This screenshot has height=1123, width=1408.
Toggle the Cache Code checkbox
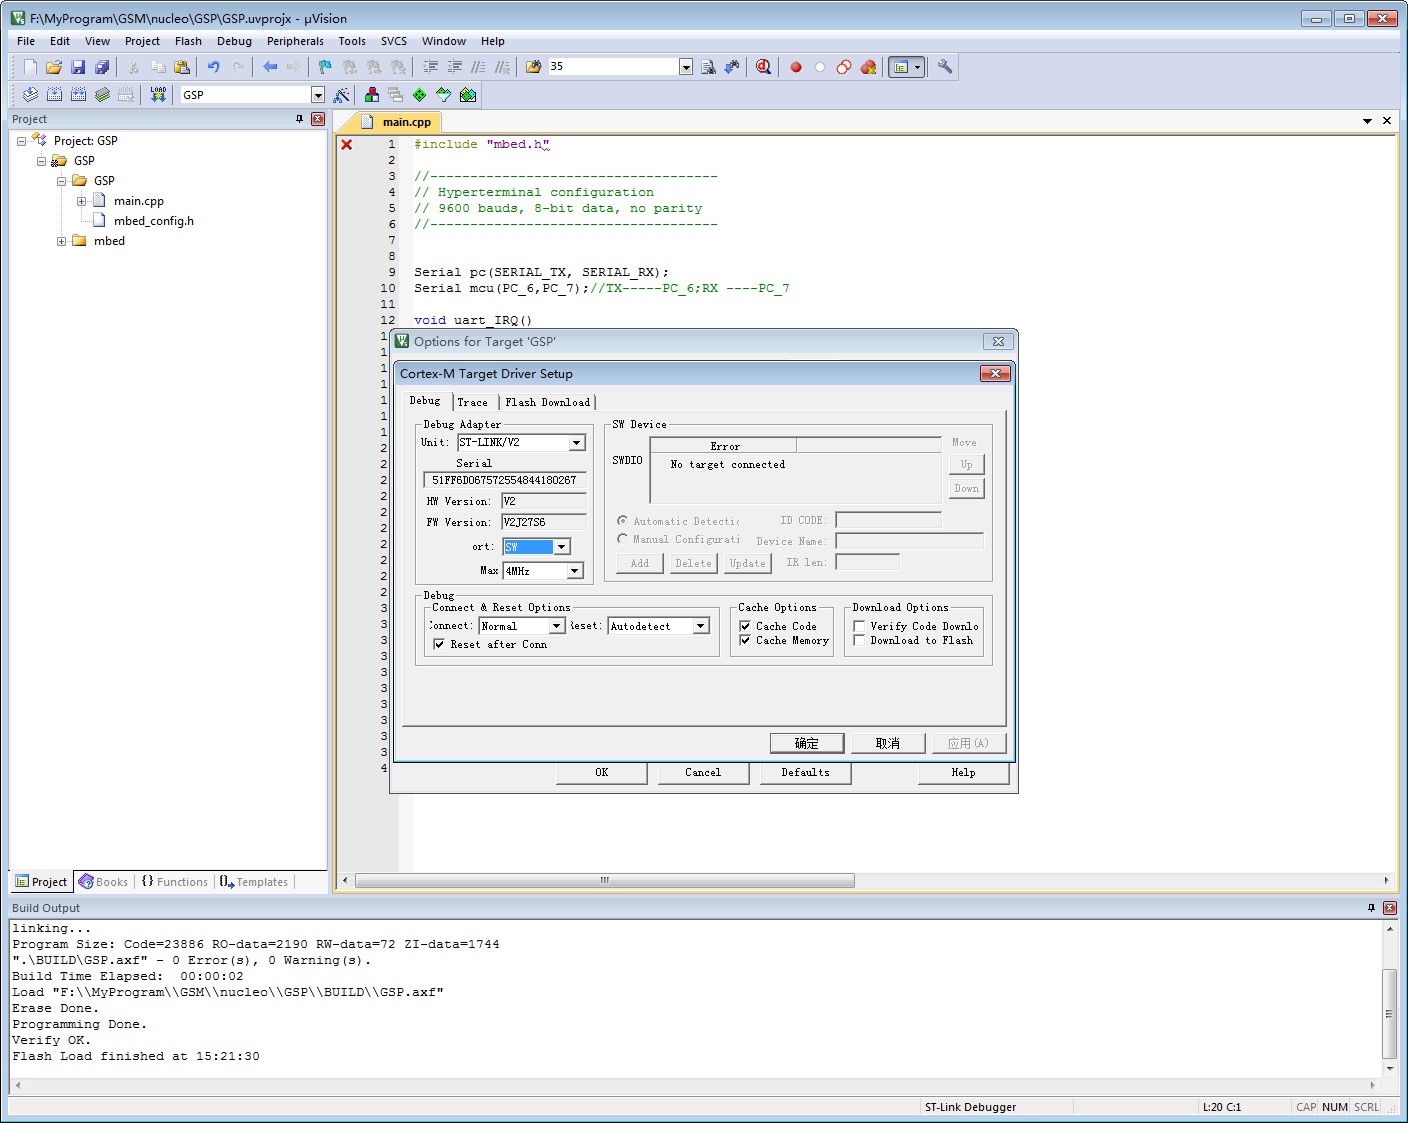click(x=745, y=626)
